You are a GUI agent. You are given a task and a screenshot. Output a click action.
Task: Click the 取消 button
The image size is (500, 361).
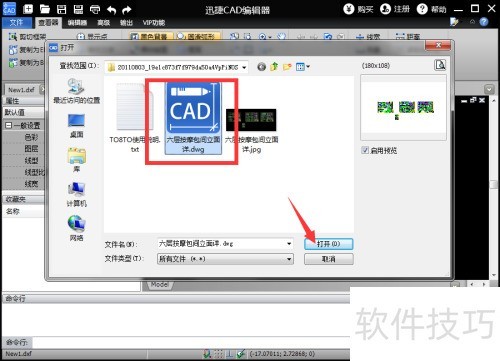328,259
